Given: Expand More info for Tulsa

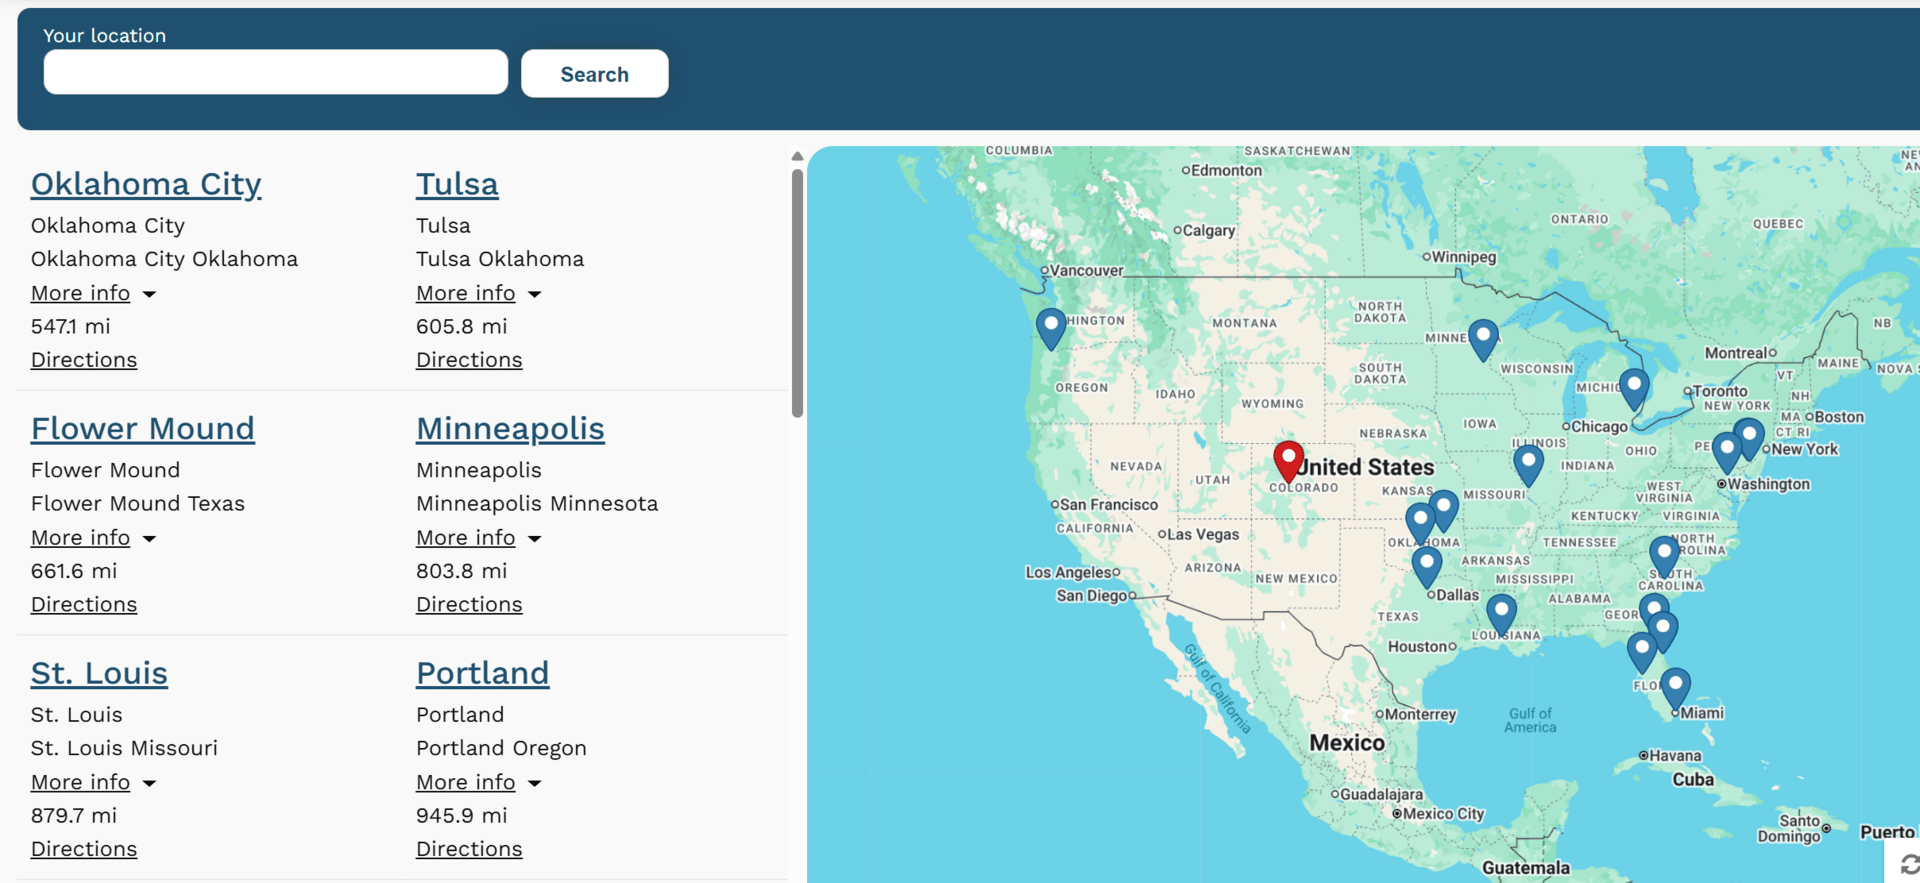Looking at the screenshot, I should coord(478,293).
